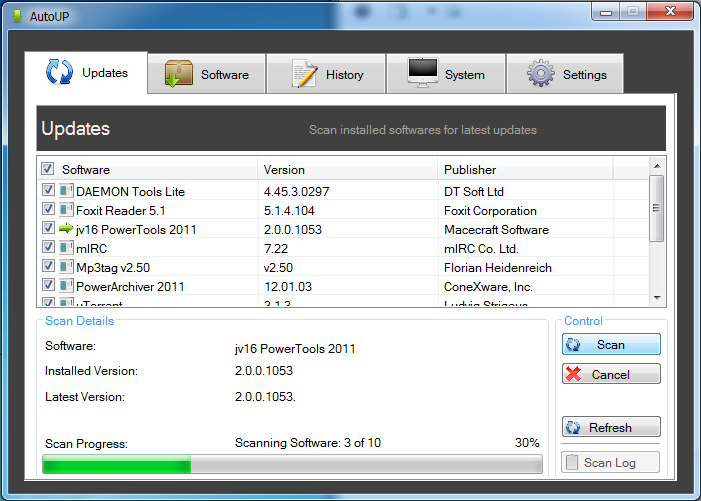Click version 12.01.03 cell
Screen dimensions: 701x501
[288, 286]
